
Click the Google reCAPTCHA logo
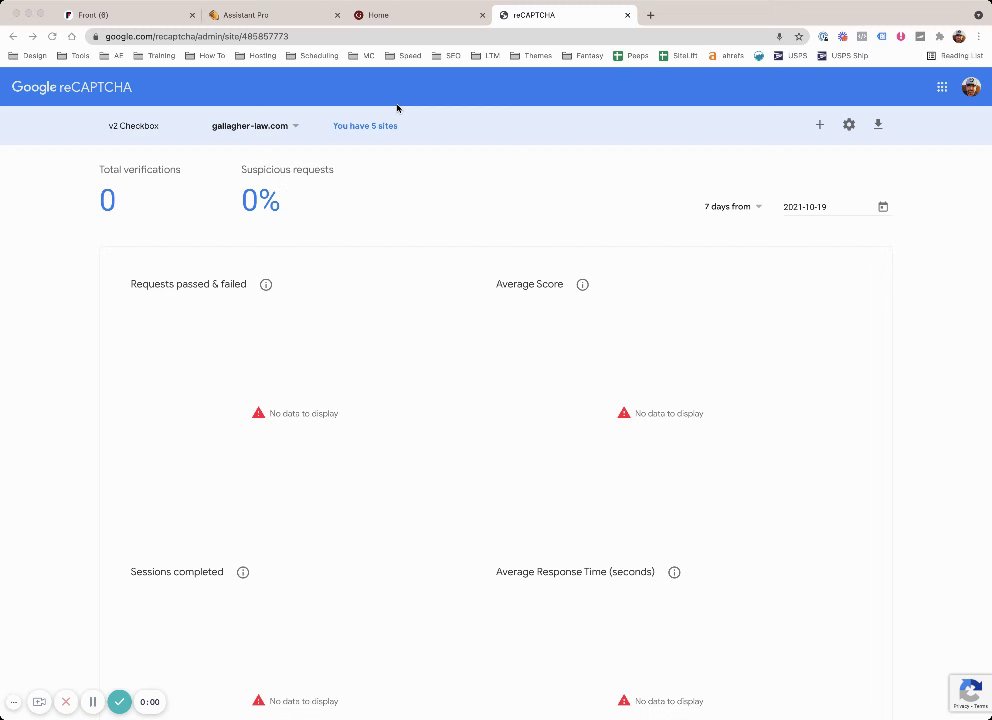click(x=71, y=87)
